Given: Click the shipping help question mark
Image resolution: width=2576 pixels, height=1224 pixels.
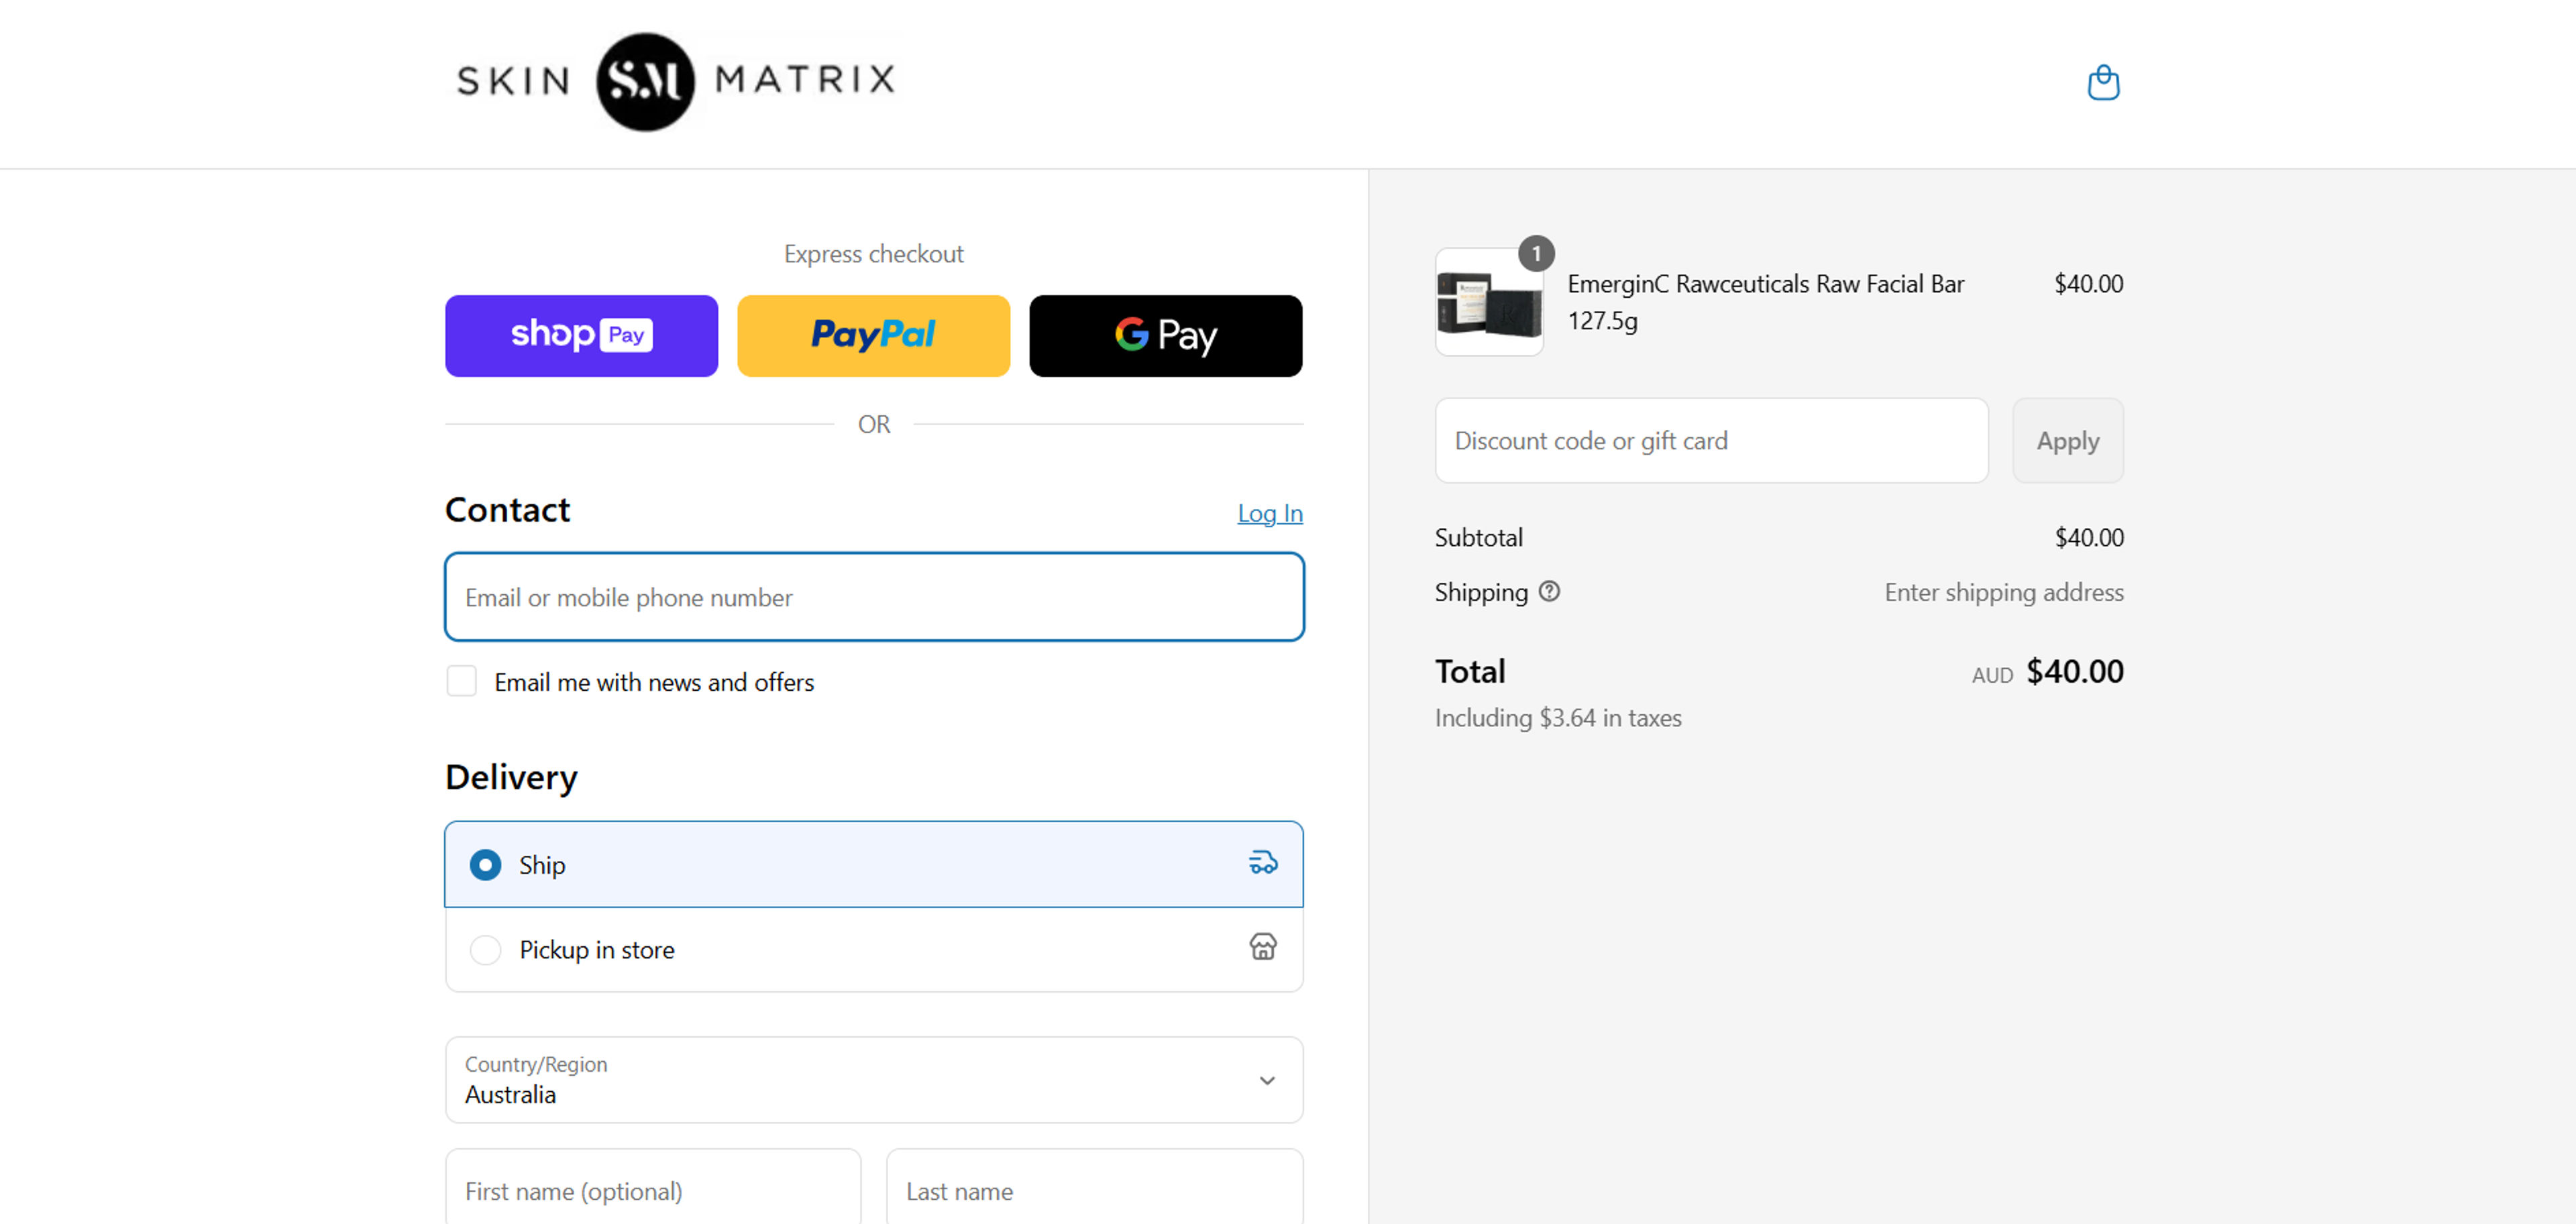Looking at the screenshot, I should [x=1548, y=592].
